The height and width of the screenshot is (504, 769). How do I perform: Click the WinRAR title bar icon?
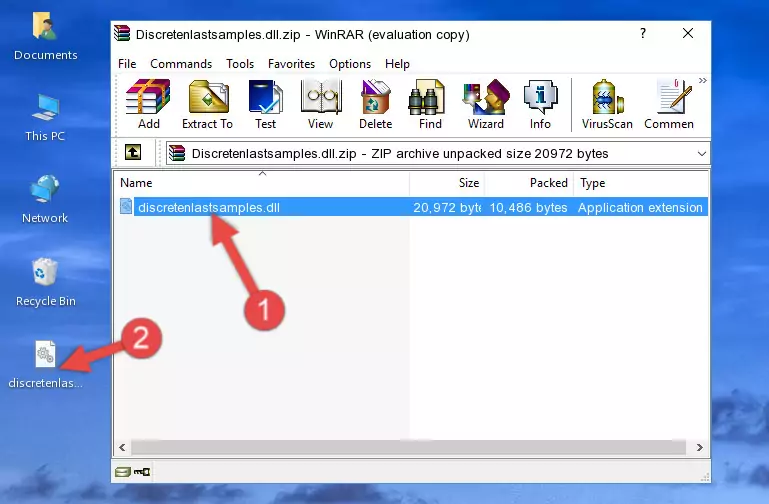(x=122, y=33)
